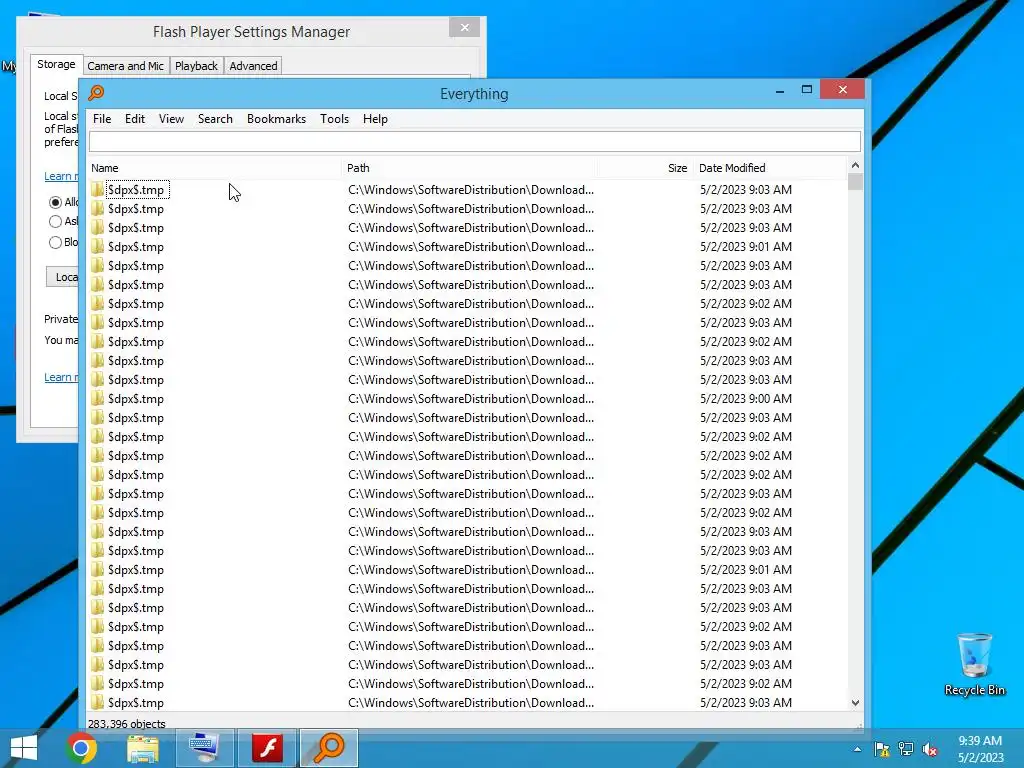
Task: Click the results list scroll-down arrow
Action: (856, 703)
